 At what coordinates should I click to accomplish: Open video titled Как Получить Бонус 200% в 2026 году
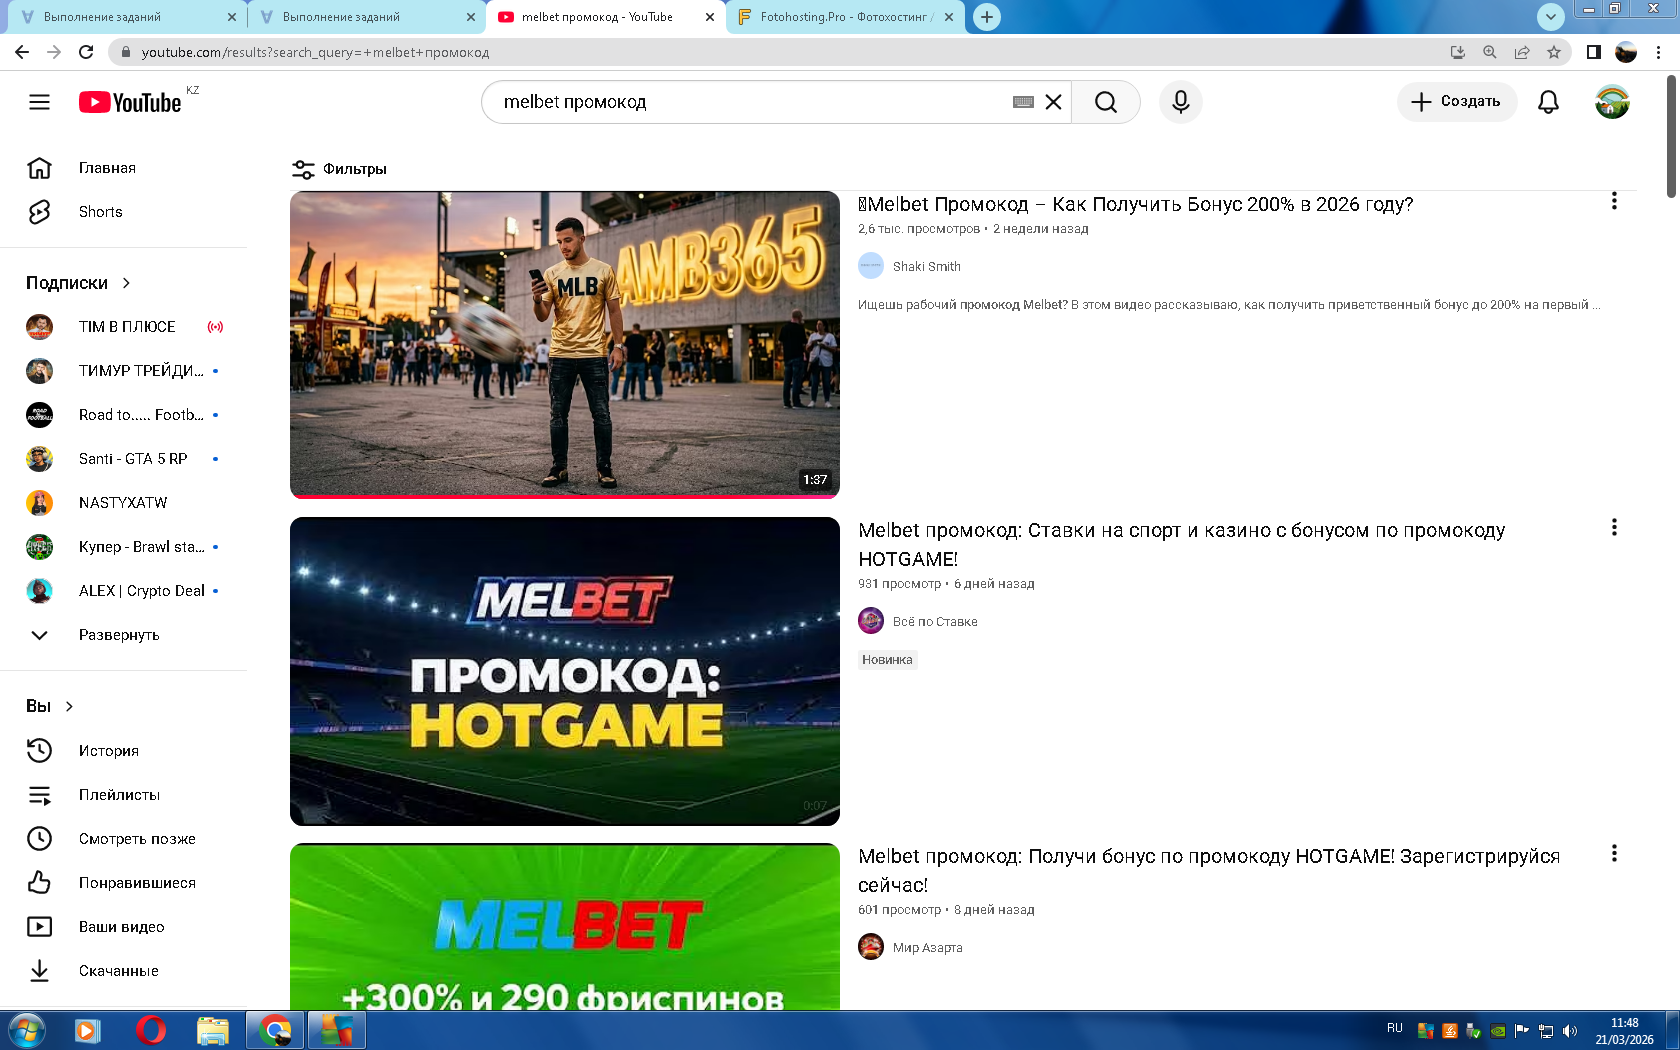click(1135, 204)
